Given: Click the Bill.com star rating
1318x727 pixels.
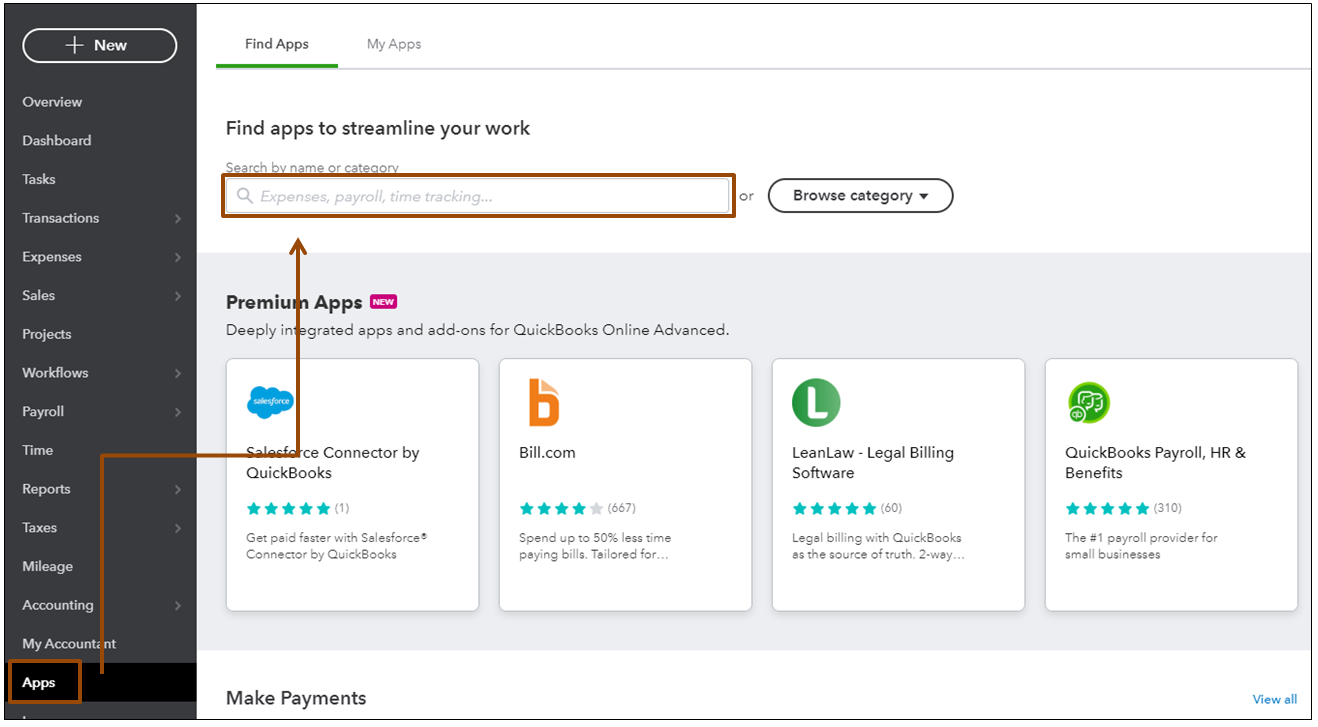Looking at the screenshot, I should click(562, 508).
